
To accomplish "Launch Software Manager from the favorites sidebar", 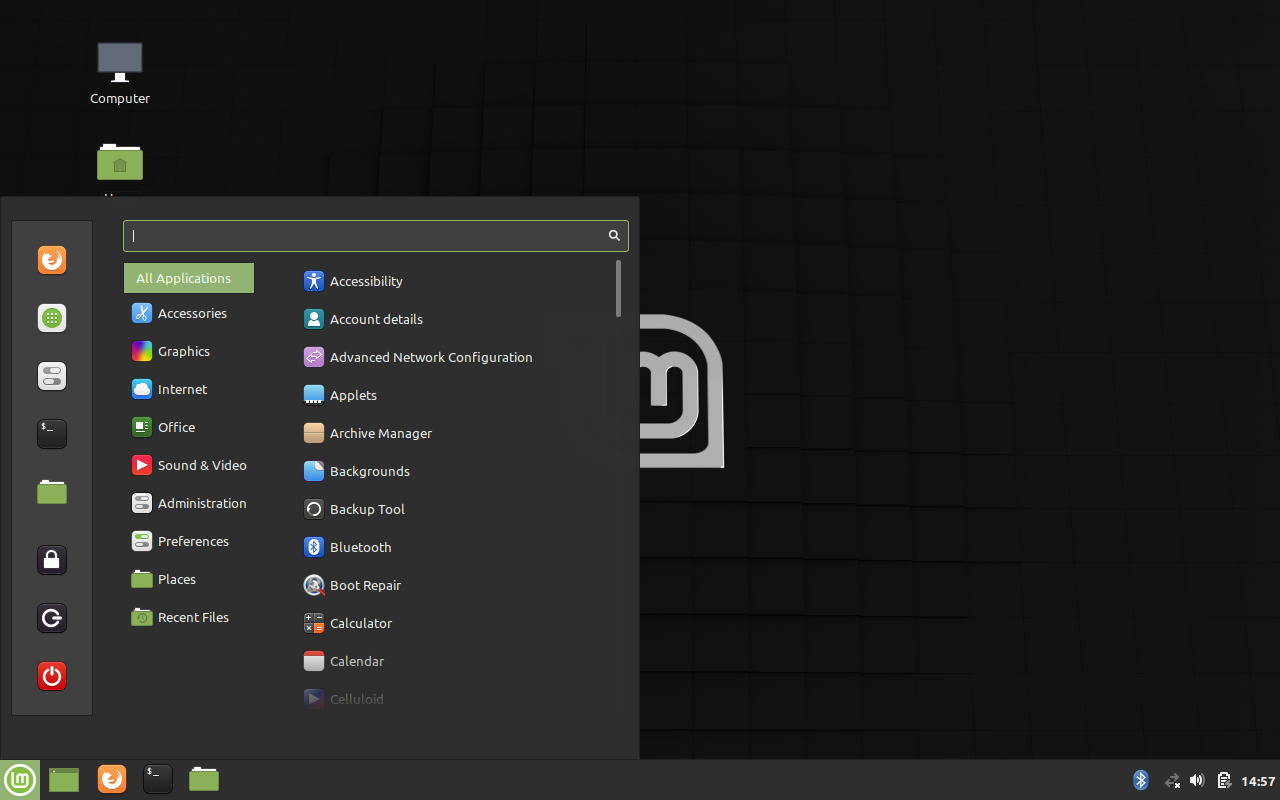I will tap(52, 318).
